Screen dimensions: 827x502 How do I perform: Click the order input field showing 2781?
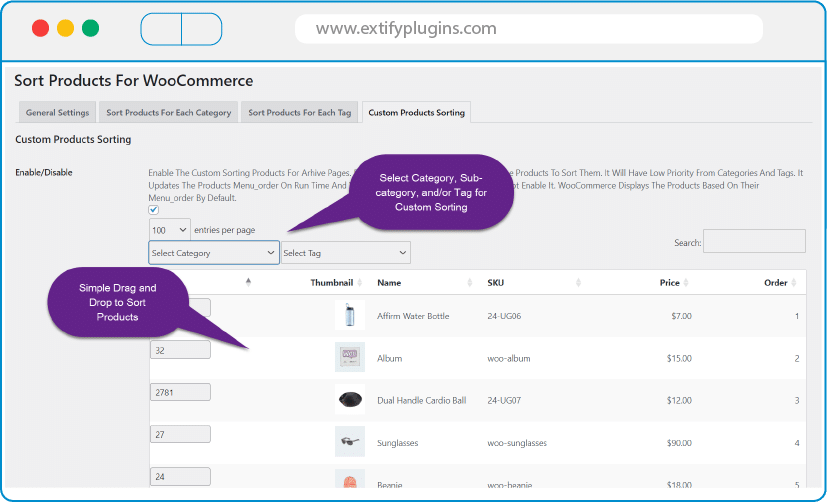[x=180, y=392]
